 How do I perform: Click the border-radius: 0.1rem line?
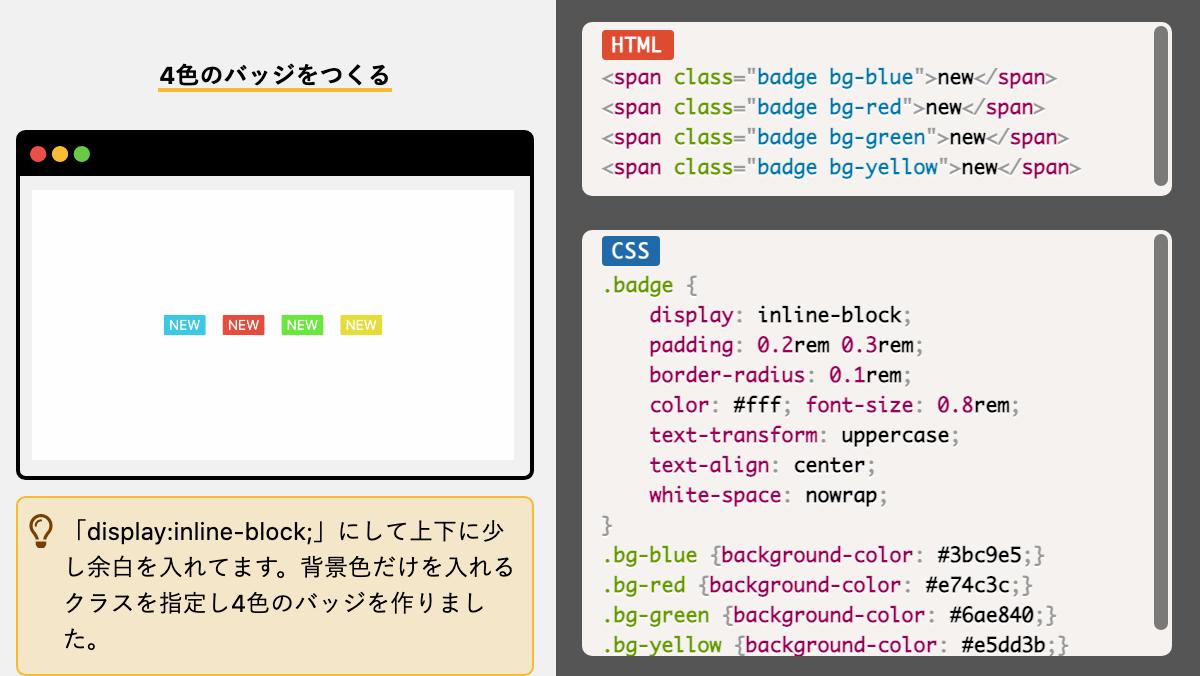(781, 376)
